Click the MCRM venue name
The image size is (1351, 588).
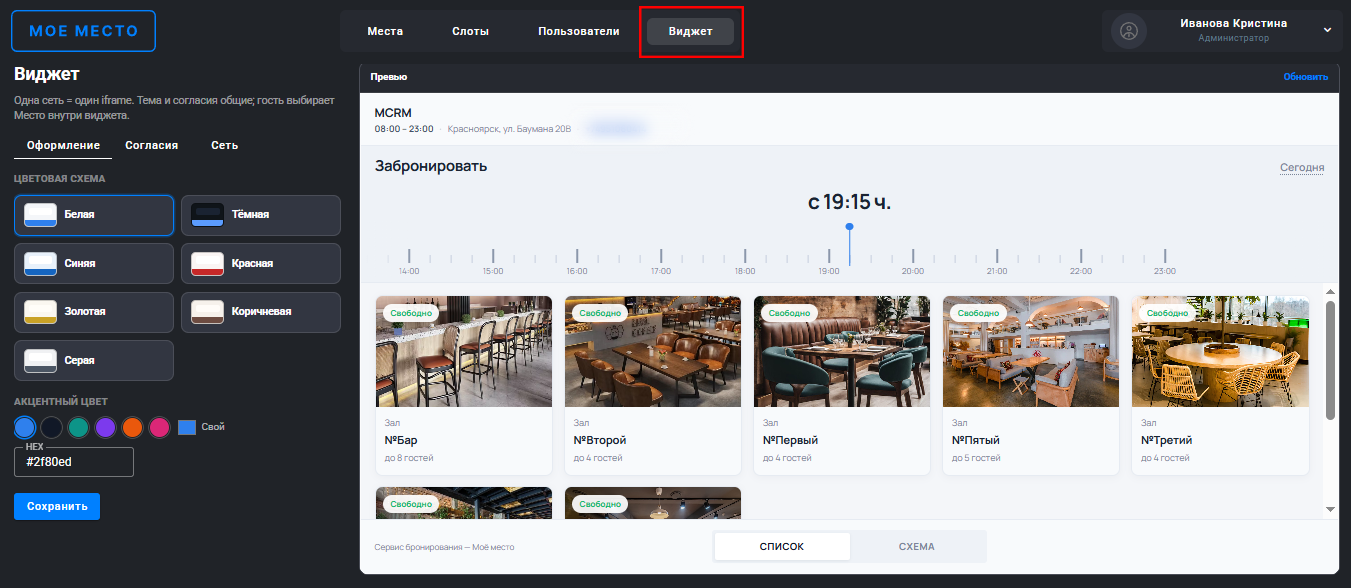point(393,113)
